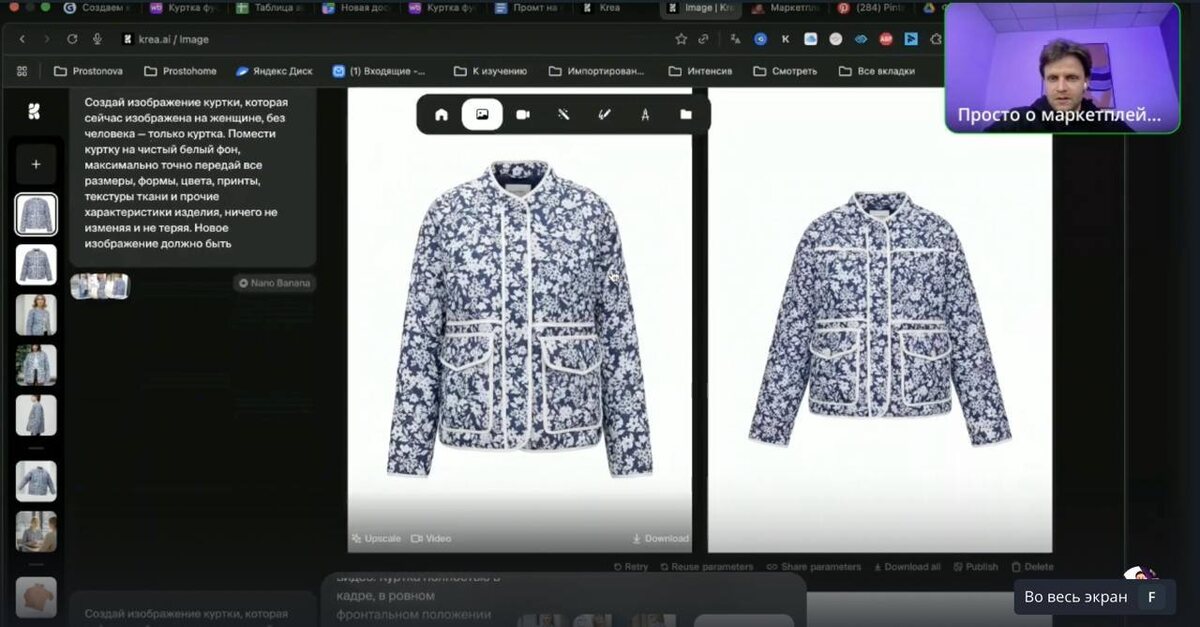Switch to the (284) Pinterest tab
1200x627 pixels.
[872, 8]
